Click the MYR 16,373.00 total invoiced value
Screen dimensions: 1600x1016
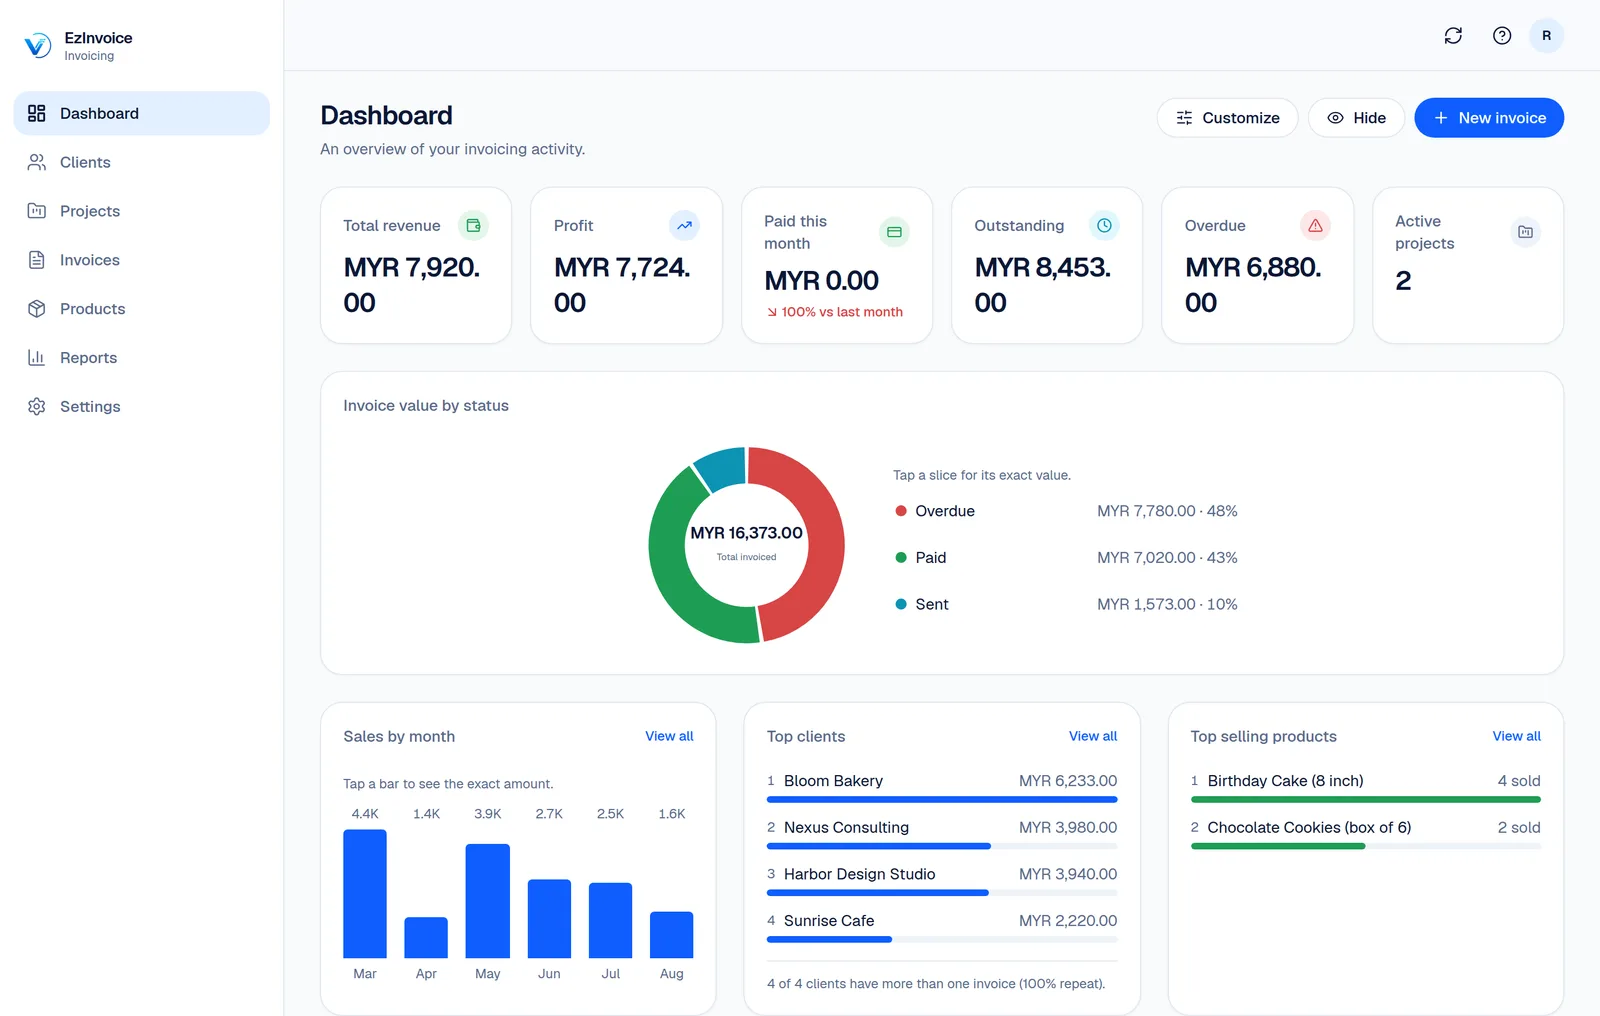[x=746, y=533]
